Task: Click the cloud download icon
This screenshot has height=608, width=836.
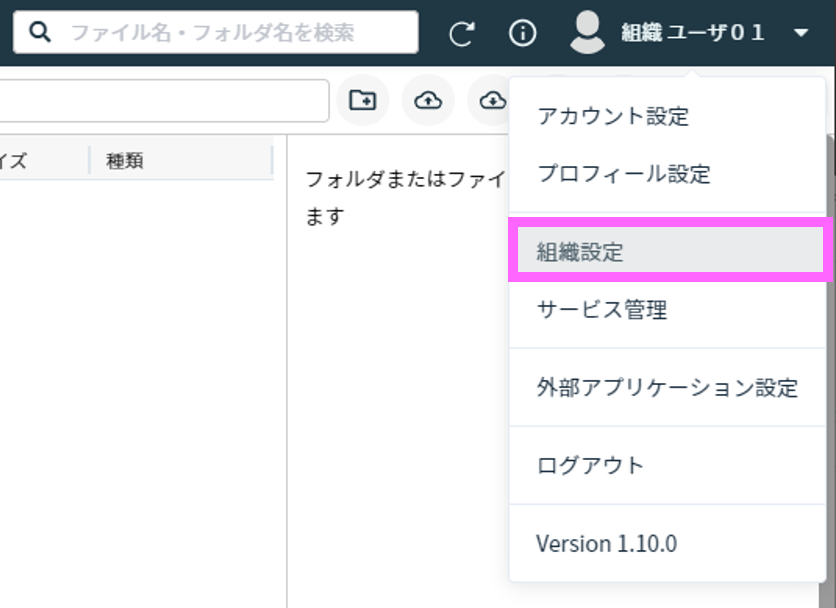Action: 490,100
